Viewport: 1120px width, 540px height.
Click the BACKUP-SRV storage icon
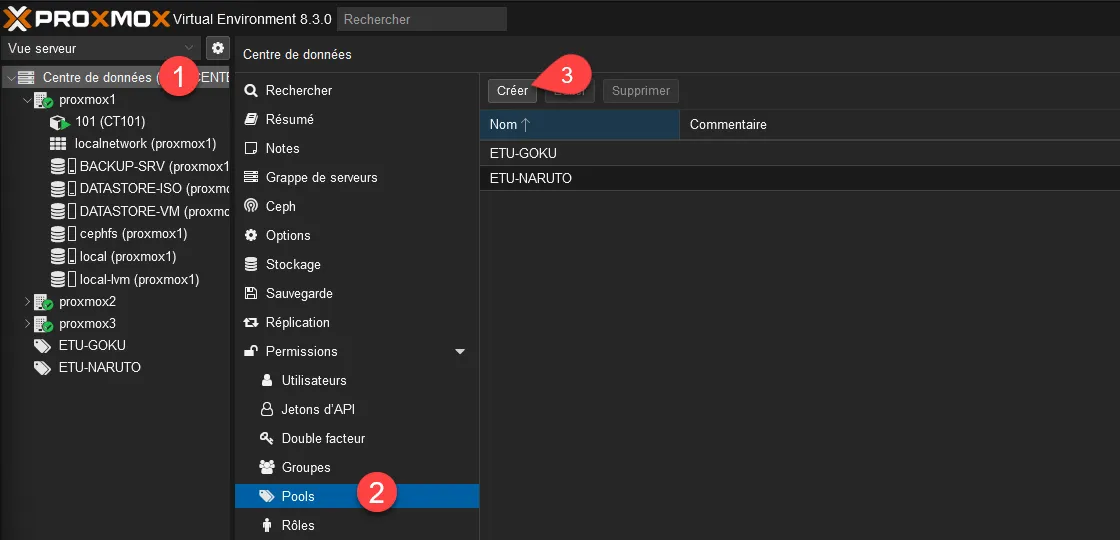click(x=62, y=166)
